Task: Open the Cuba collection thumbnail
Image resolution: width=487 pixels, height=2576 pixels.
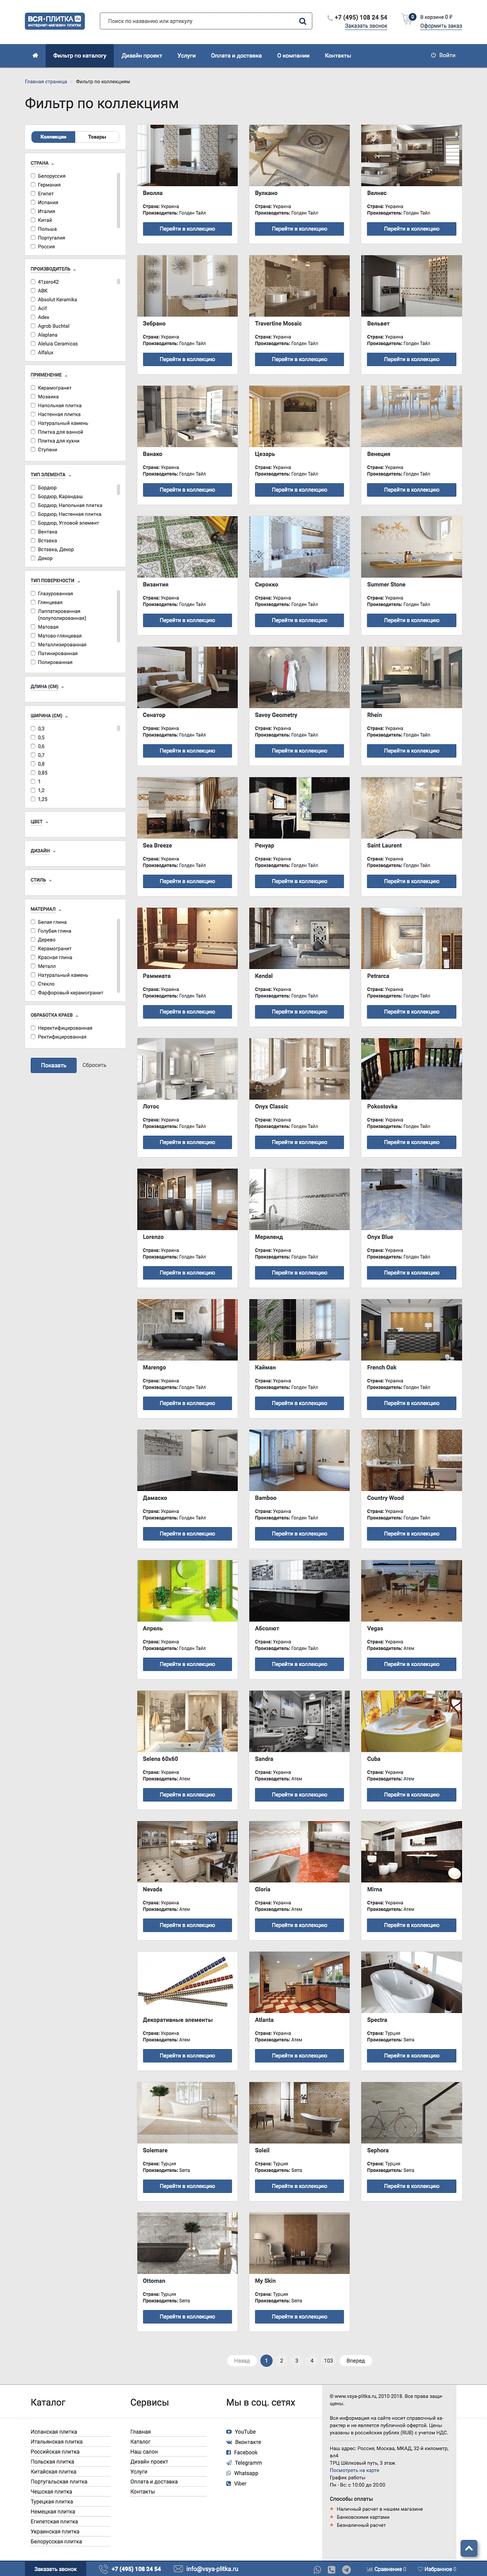Action: [x=411, y=1721]
